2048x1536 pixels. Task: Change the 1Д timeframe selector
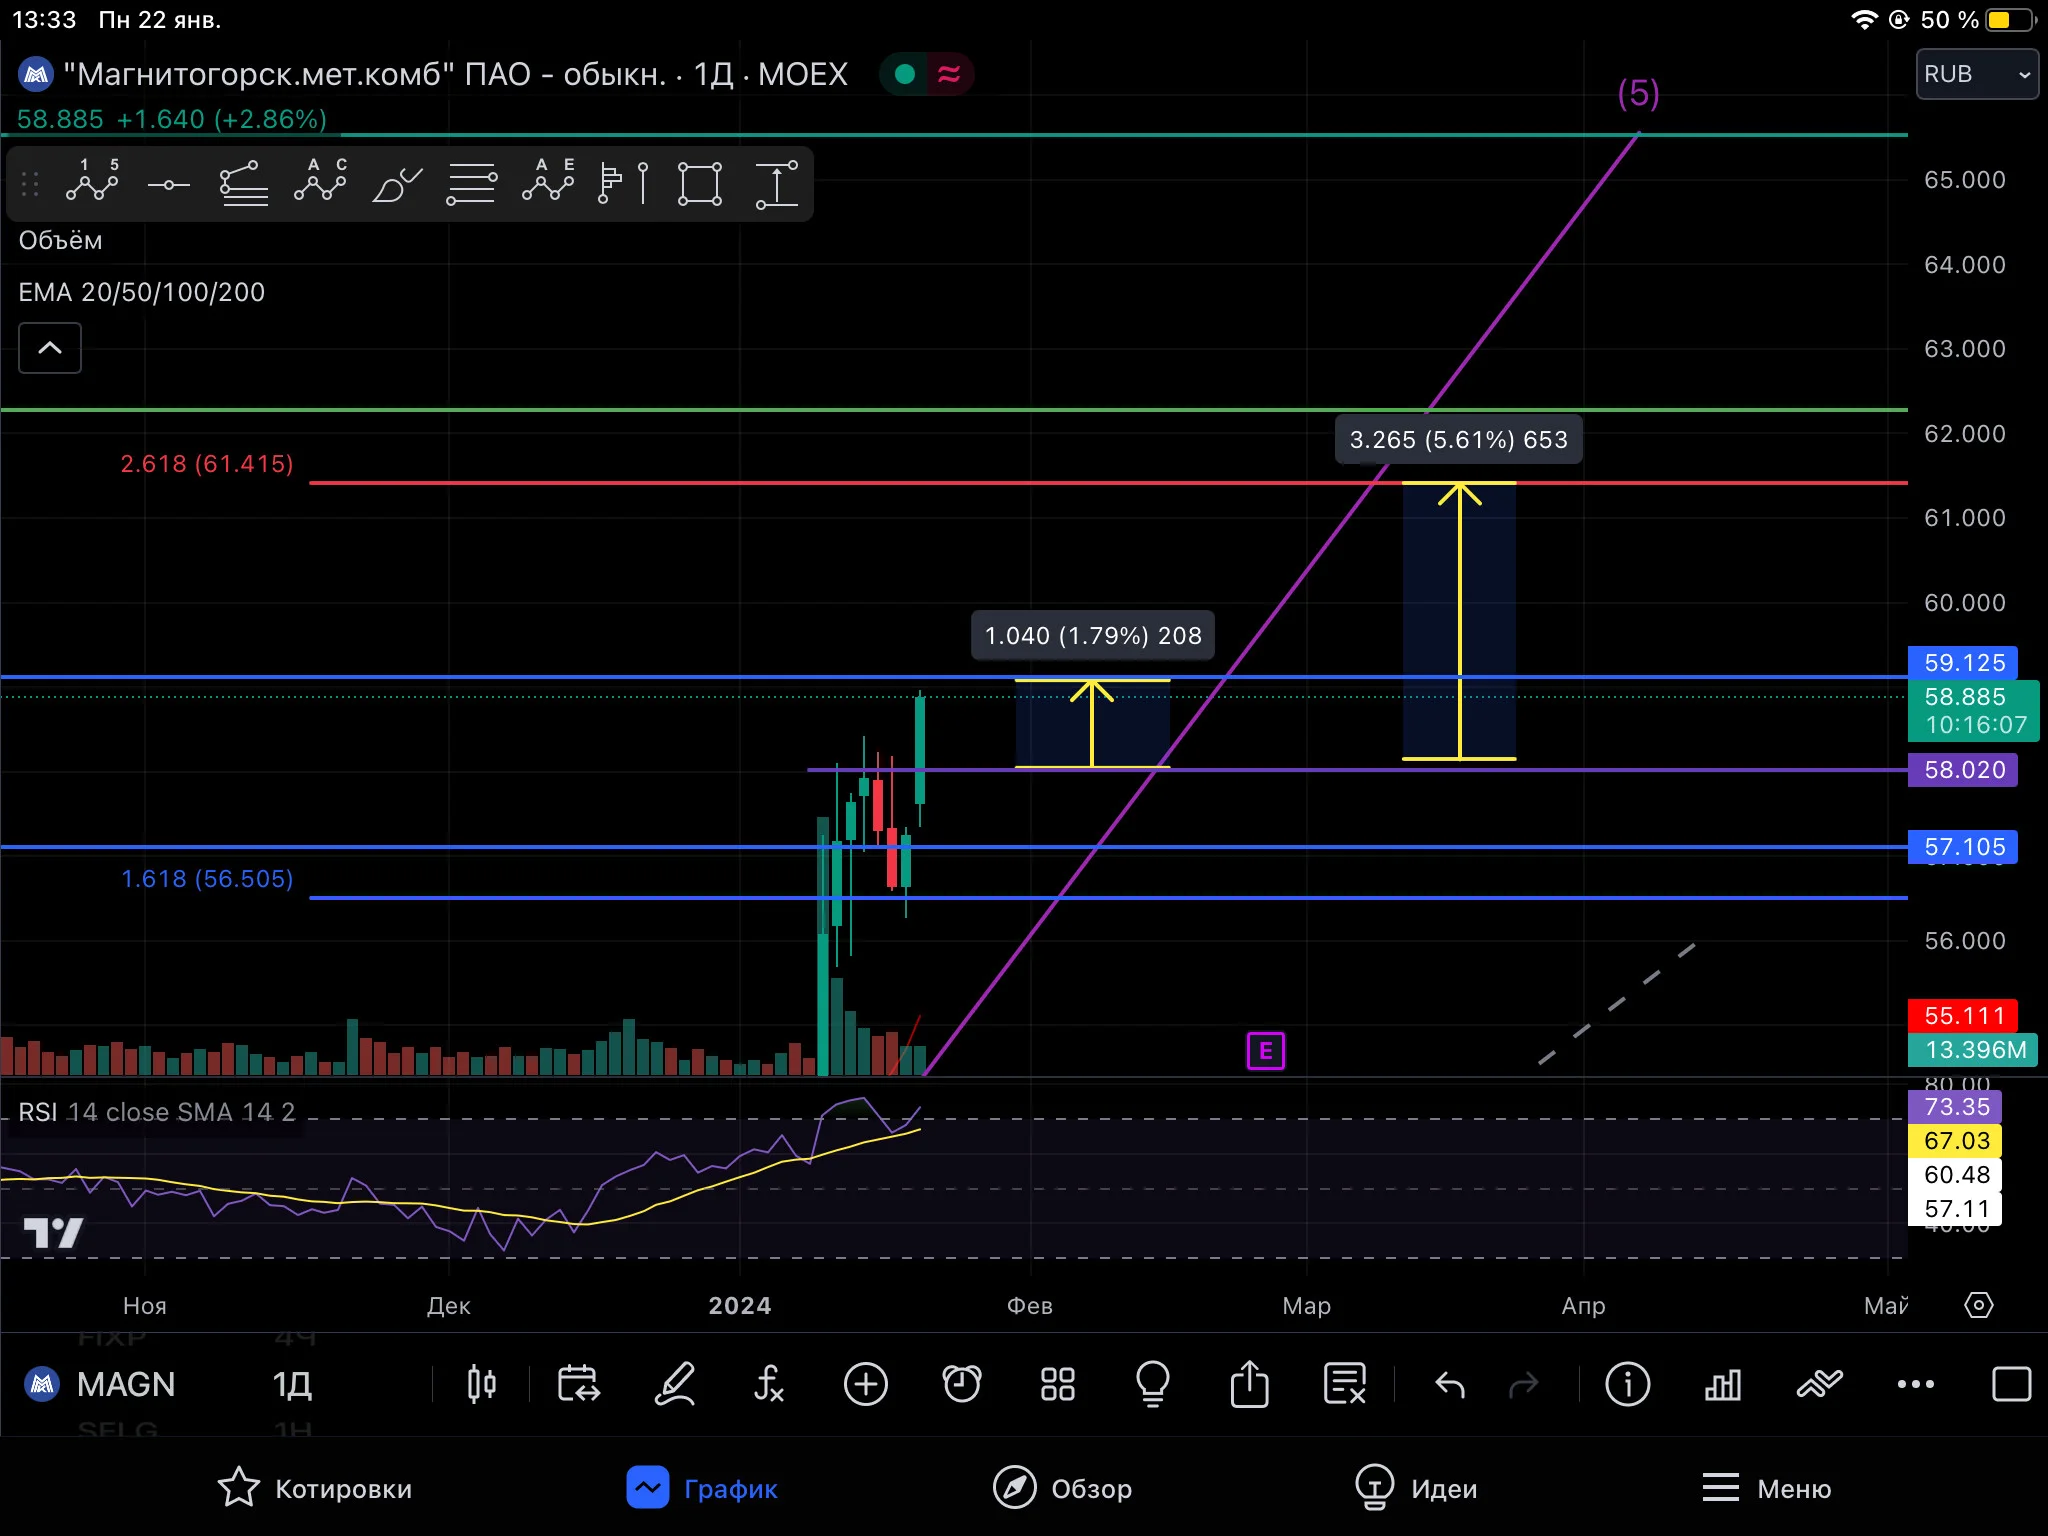click(x=292, y=1385)
